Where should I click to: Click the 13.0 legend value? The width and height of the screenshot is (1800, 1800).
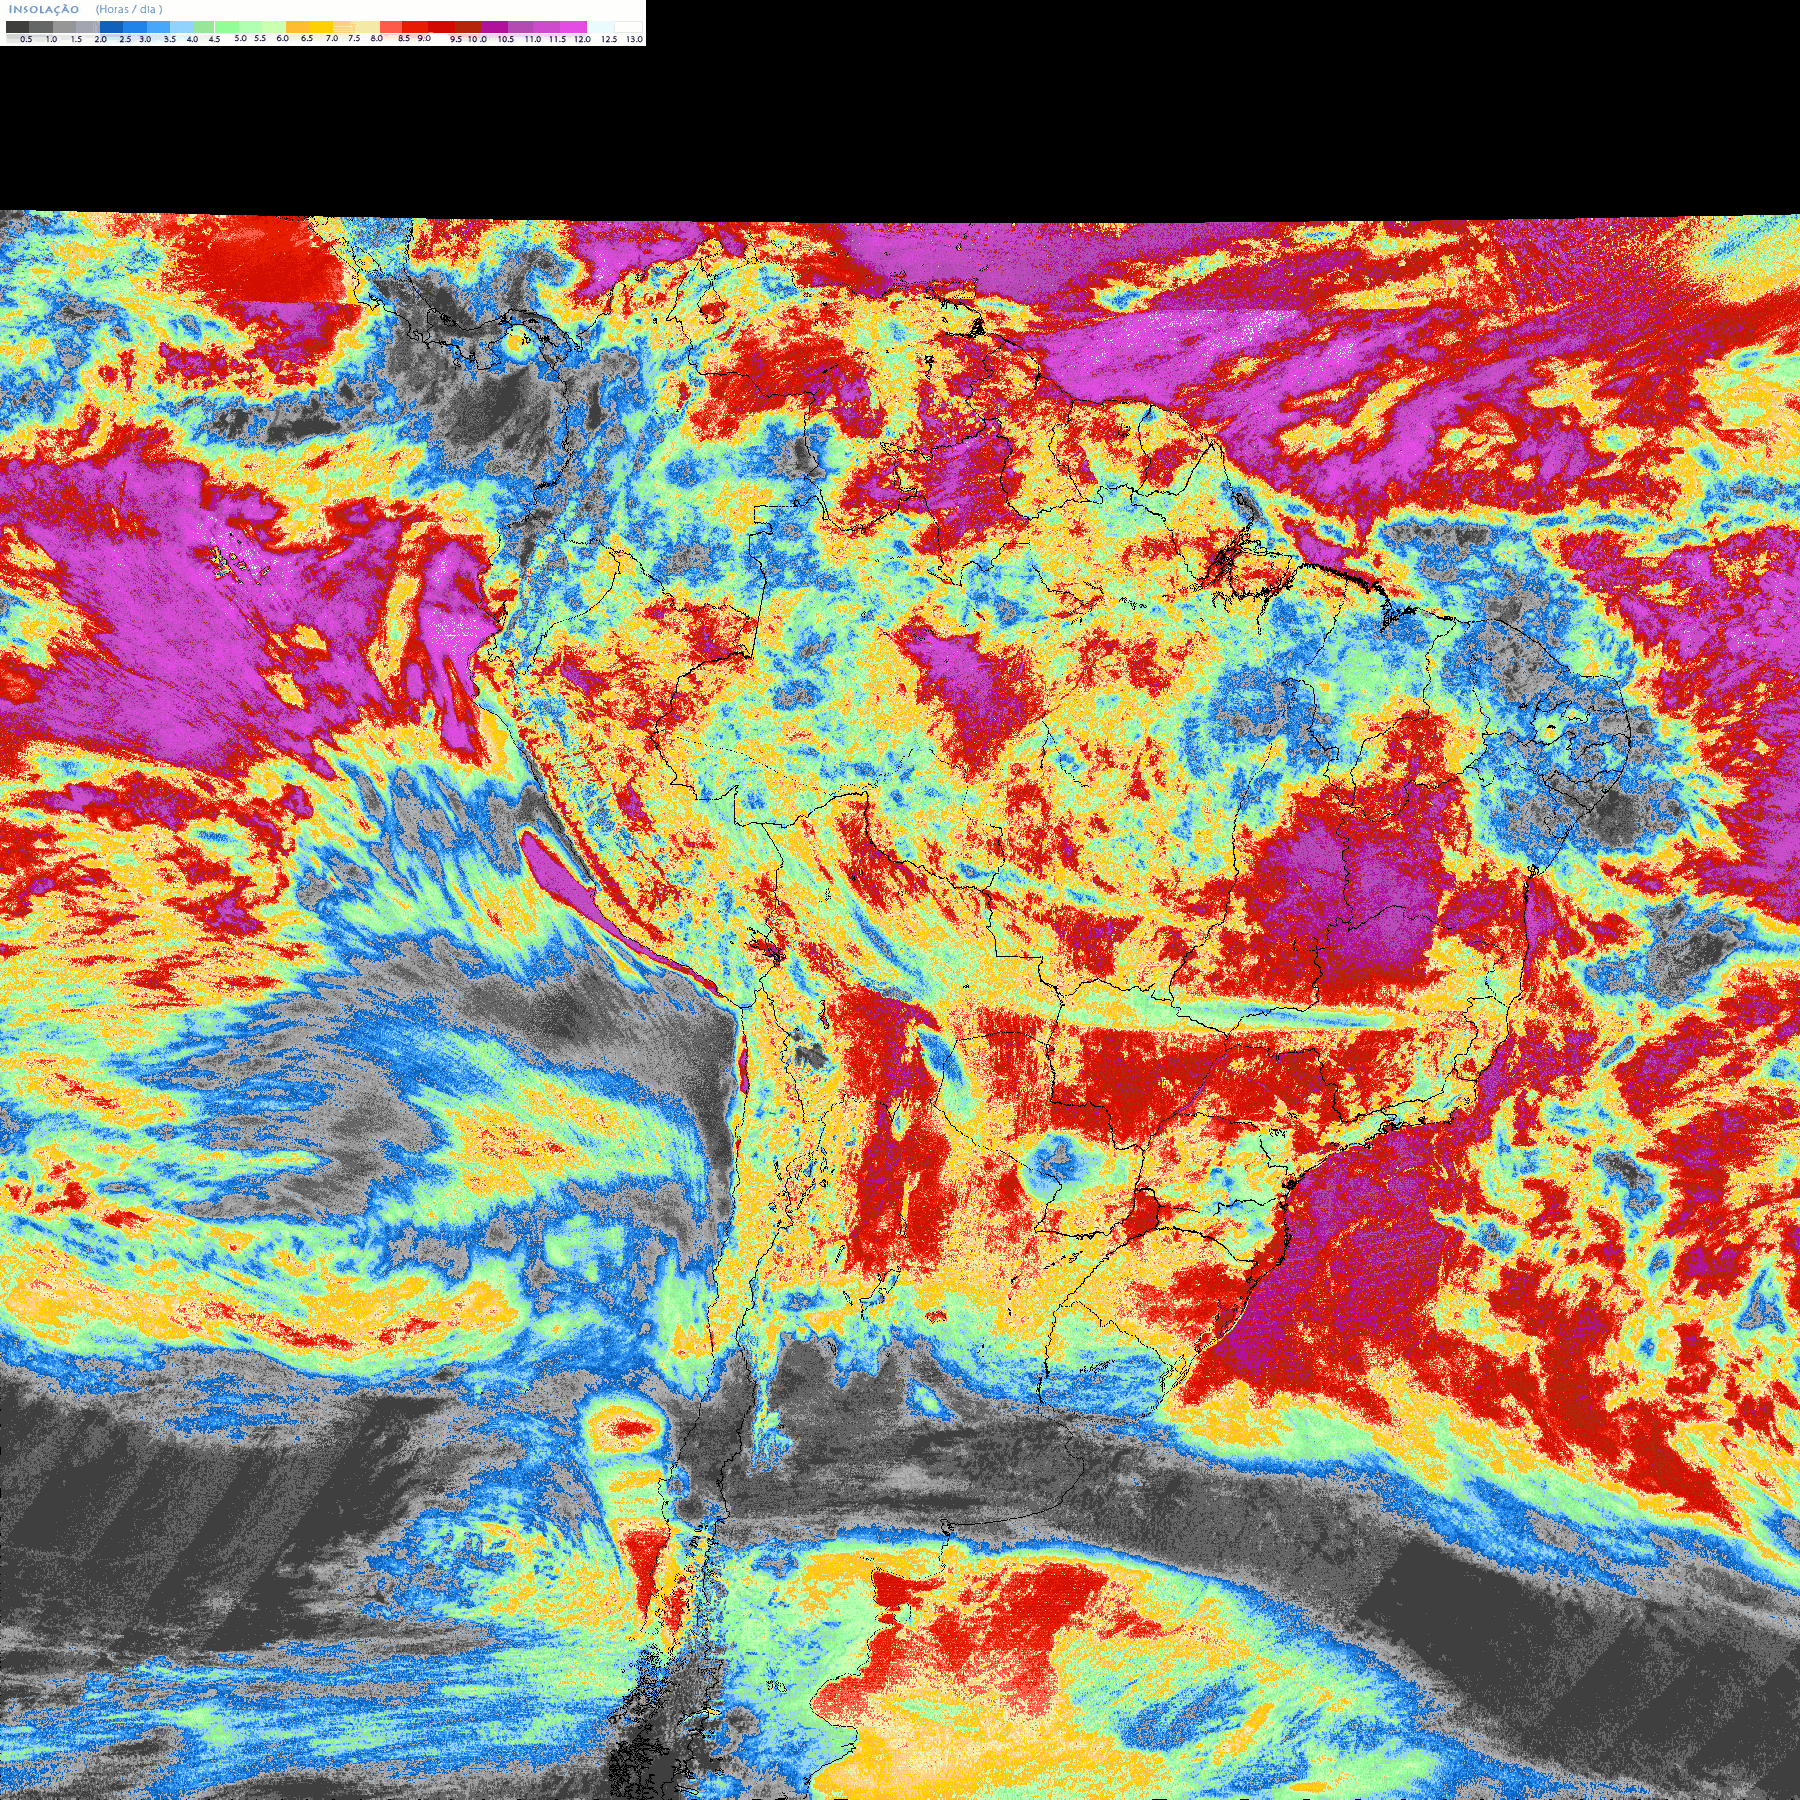point(634,39)
